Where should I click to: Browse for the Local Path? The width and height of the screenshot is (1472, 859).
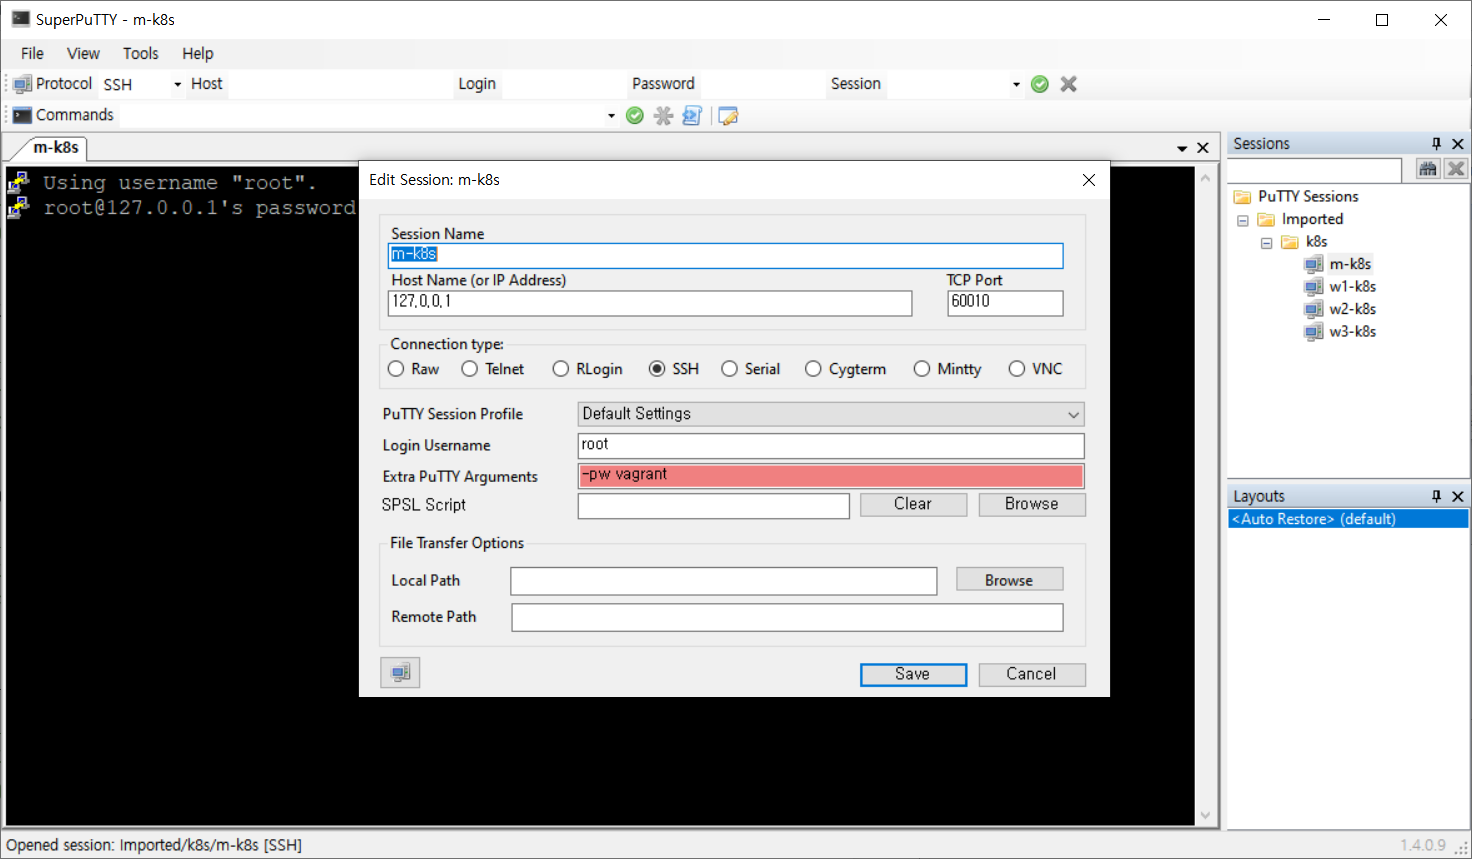[x=1009, y=580]
